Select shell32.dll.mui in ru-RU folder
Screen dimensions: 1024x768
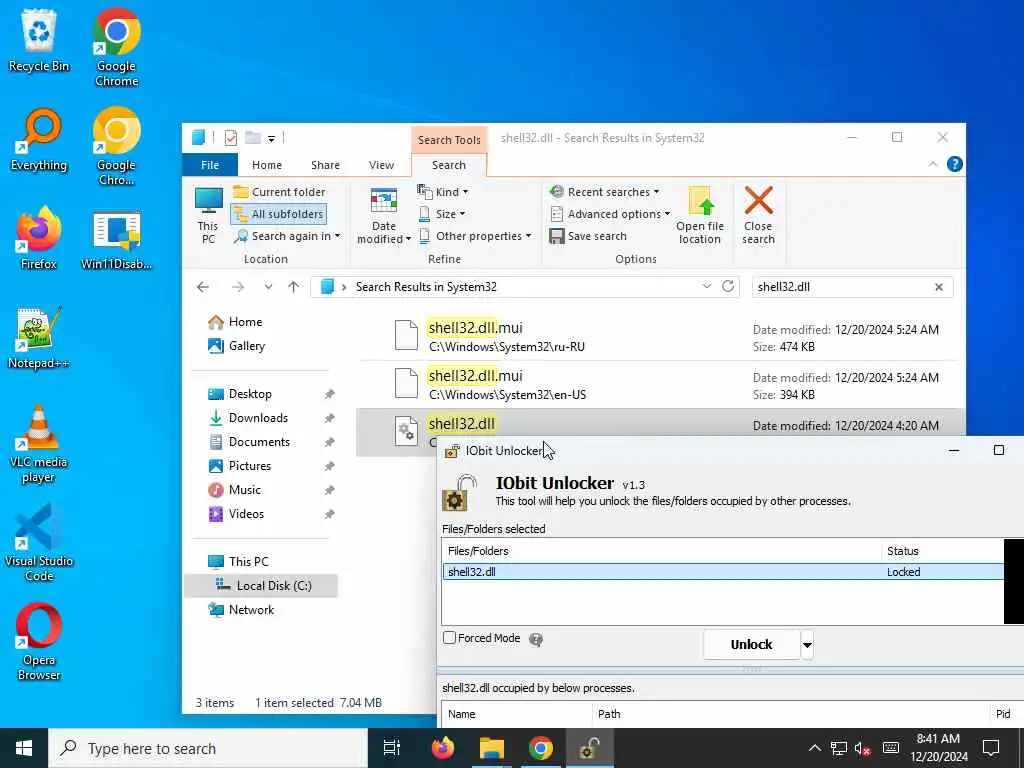pyautogui.click(x=660, y=336)
